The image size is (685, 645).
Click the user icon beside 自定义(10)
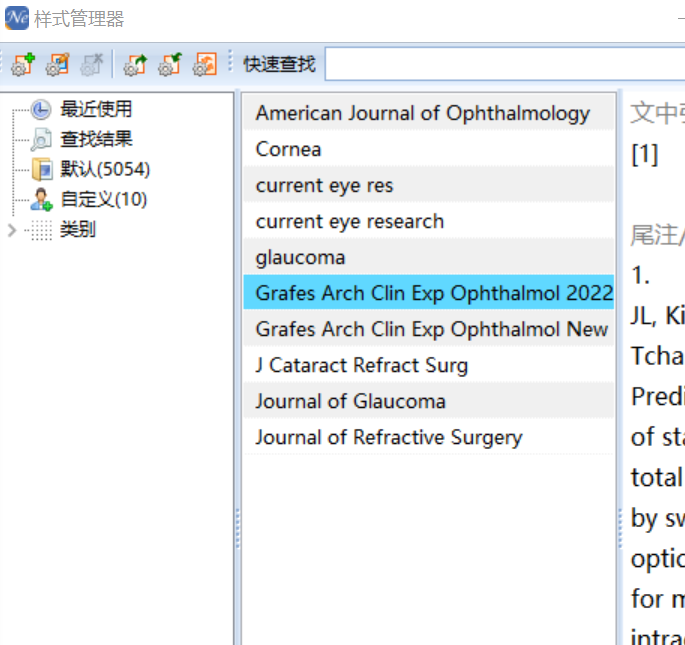pyautogui.click(x=42, y=200)
